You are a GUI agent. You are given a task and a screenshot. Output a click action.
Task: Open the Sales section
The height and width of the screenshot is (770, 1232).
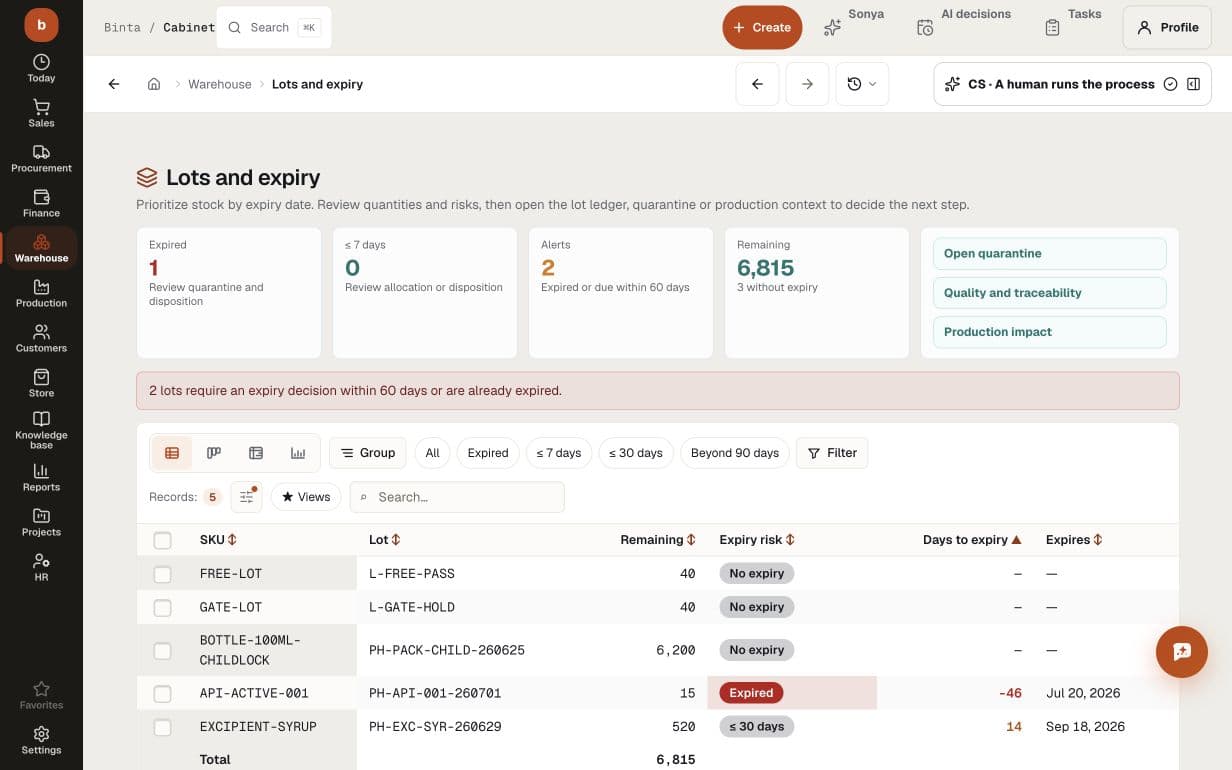click(x=41, y=113)
